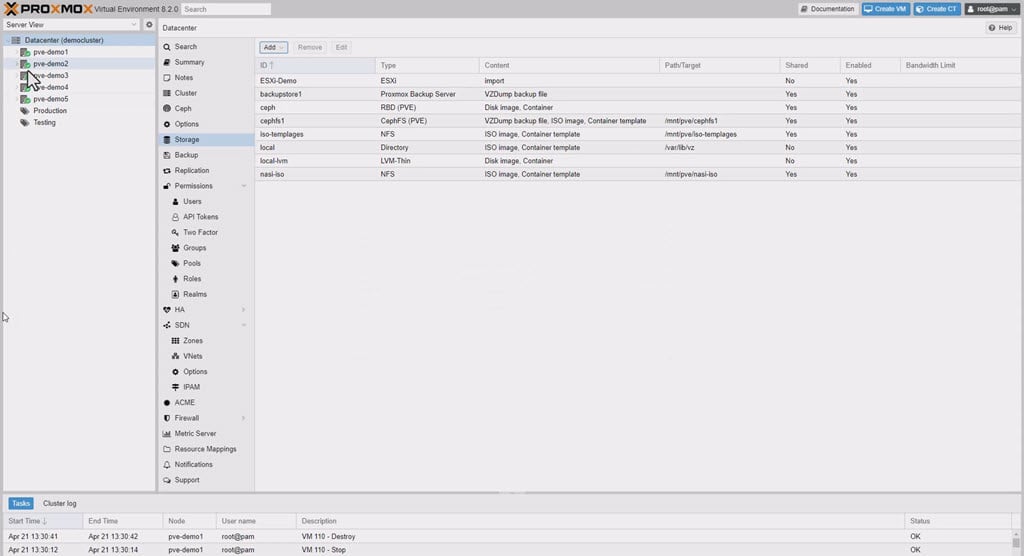The width and height of the screenshot is (1024, 556).
Task: Expand the Firewall section arrow
Action: tap(244, 418)
